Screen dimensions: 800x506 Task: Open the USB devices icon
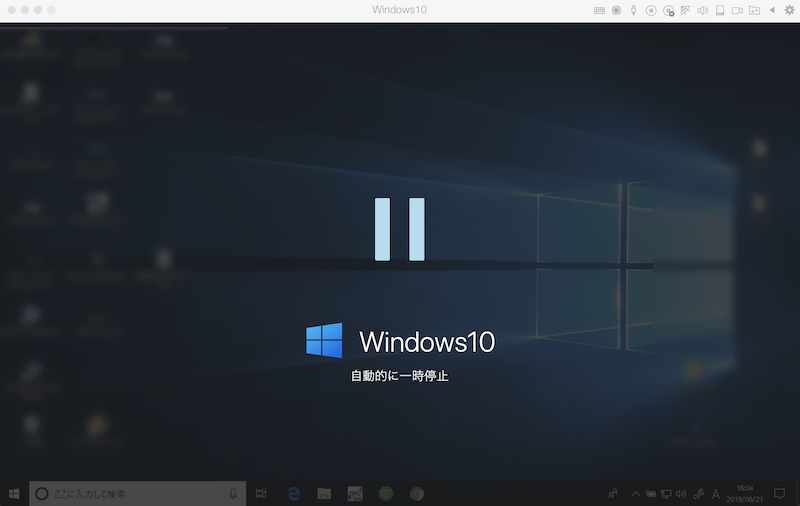click(x=633, y=10)
